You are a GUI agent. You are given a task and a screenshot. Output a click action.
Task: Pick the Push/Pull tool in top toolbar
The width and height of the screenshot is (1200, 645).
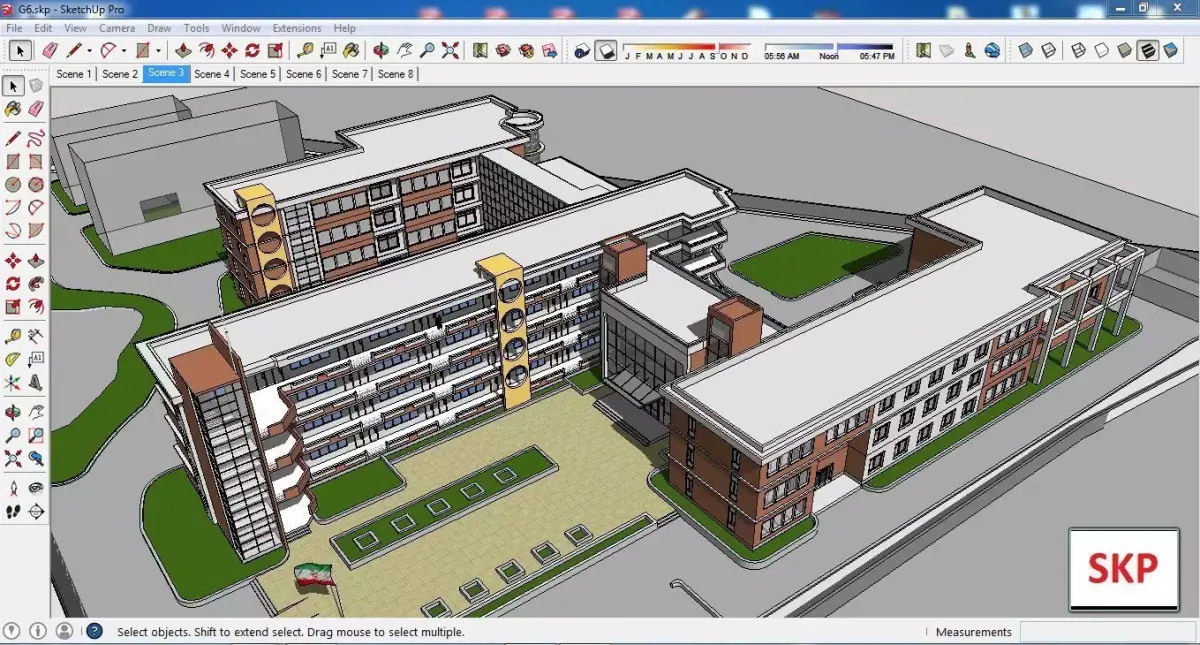(x=183, y=50)
